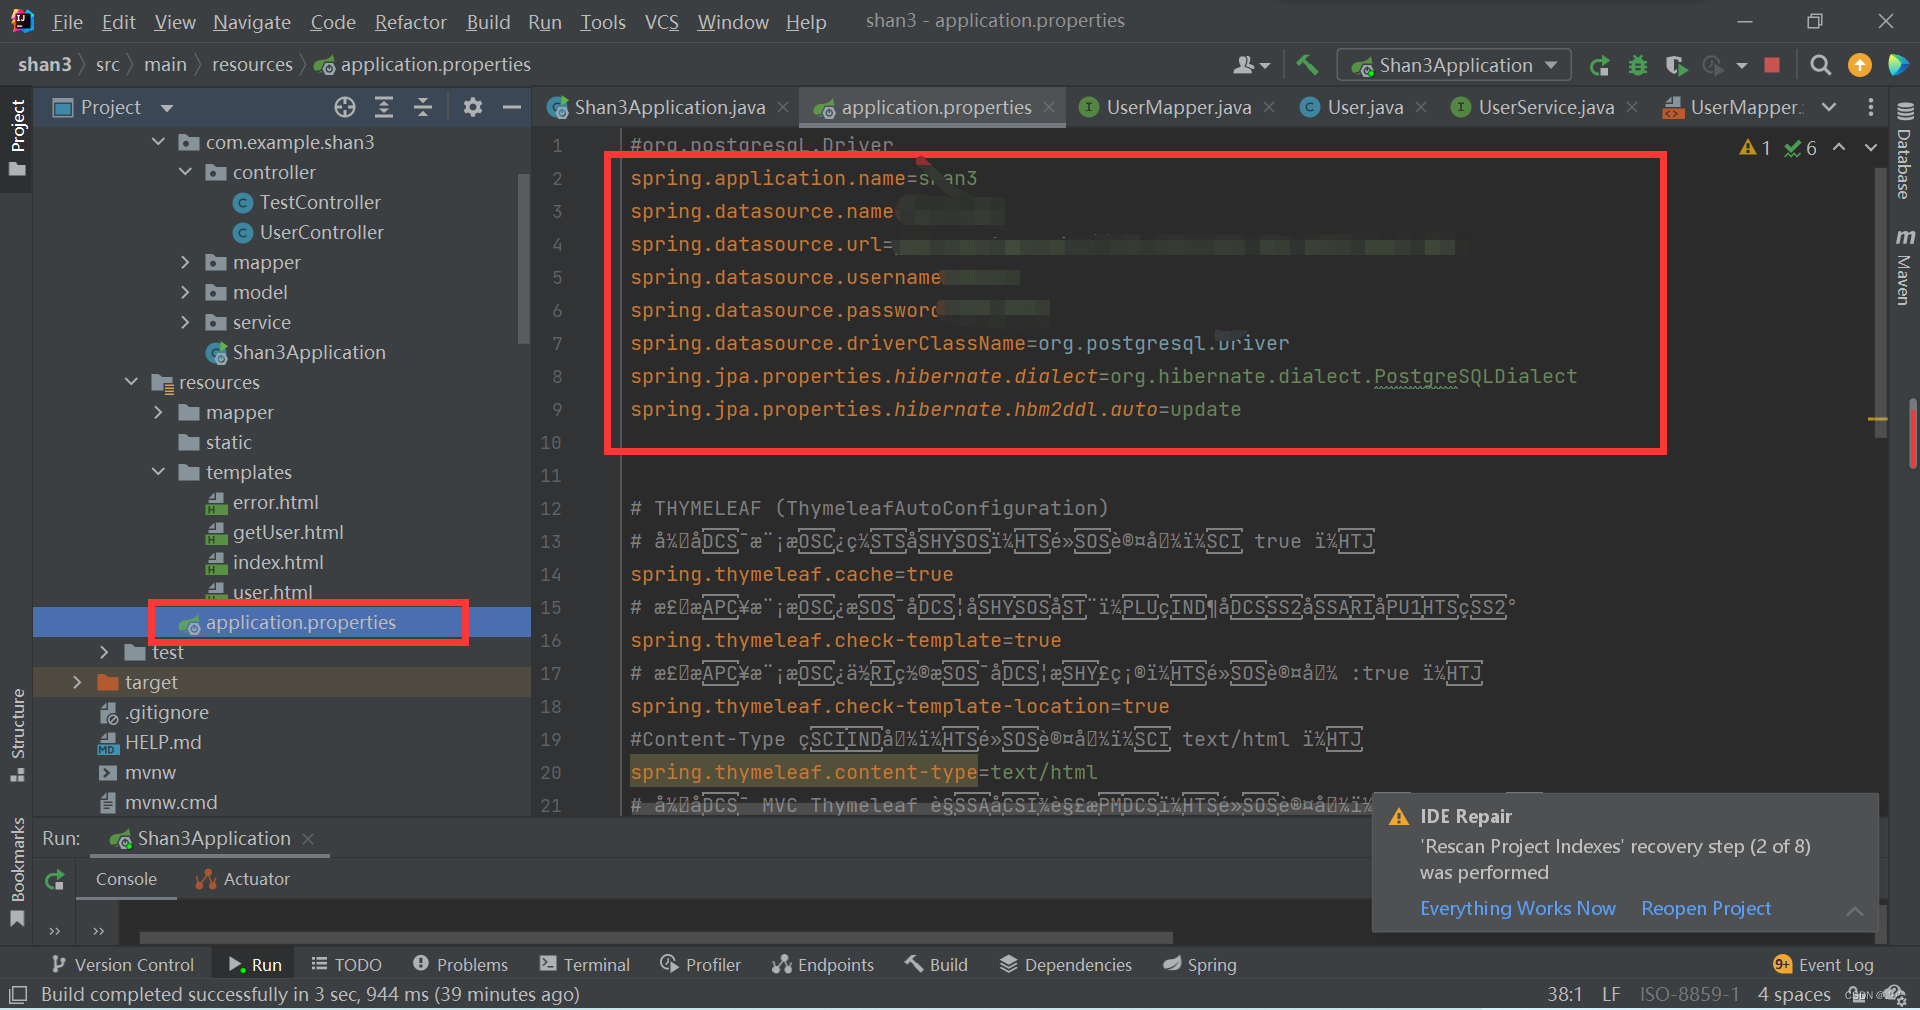Open the VCS menu
1920x1010 pixels.
(x=661, y=22)
